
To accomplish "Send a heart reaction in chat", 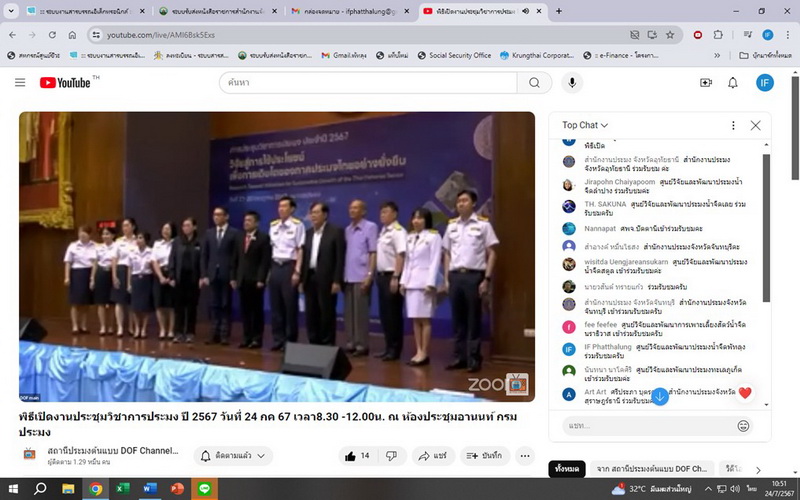I will [x=745, y=393].
